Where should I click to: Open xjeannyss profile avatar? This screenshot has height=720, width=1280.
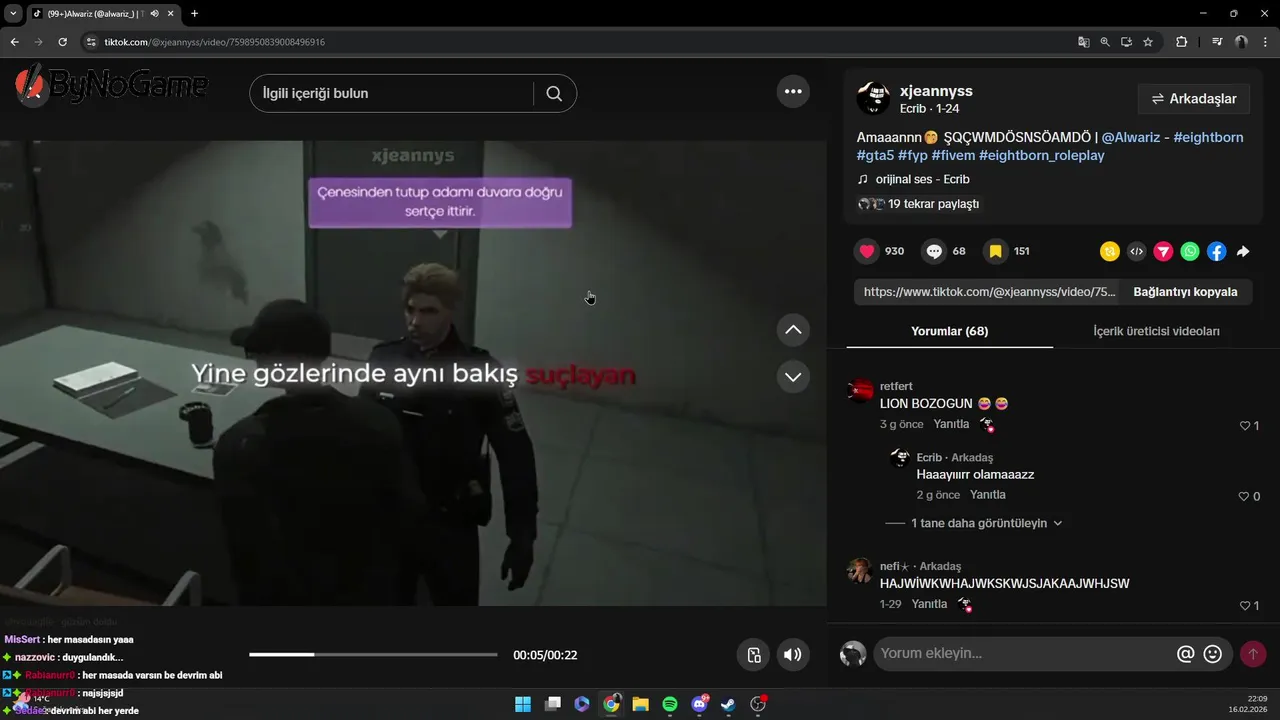873,99
